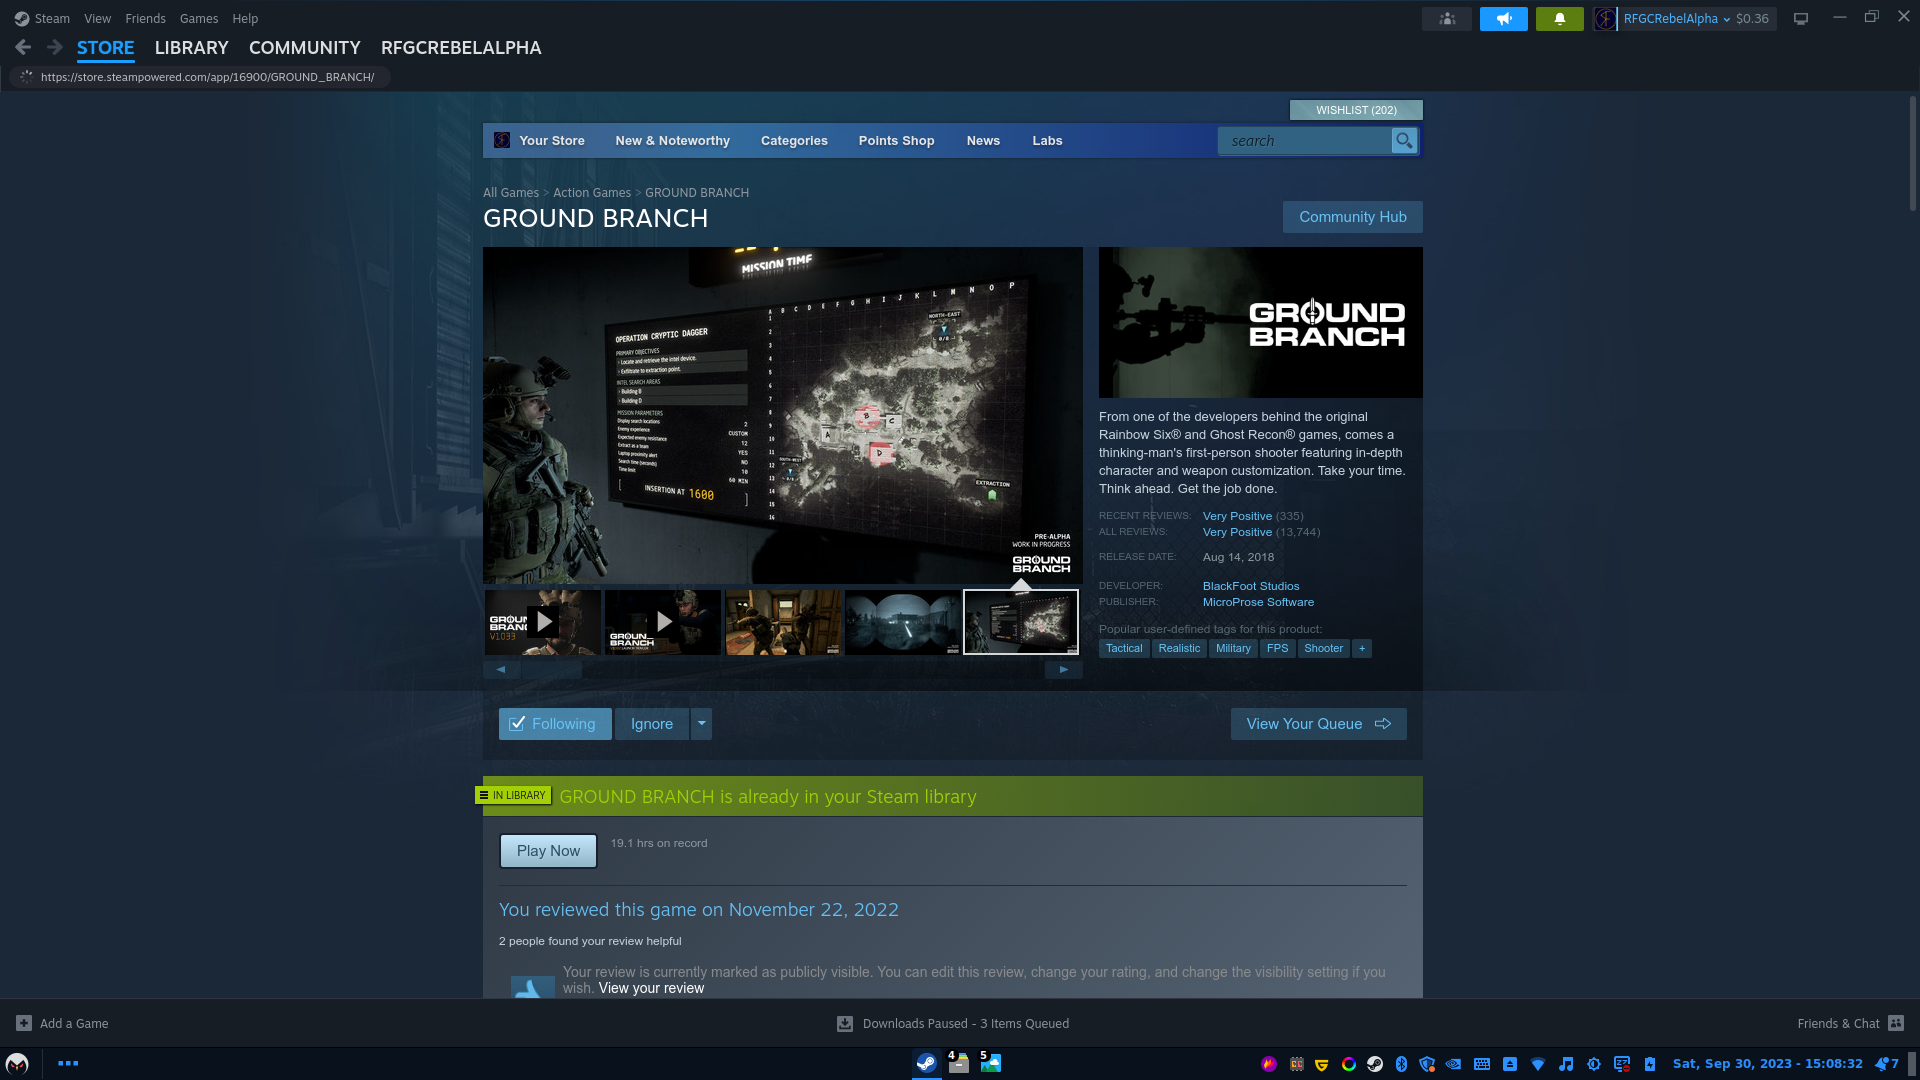Viewport: 1920px width, 1080px height.
Task: Click the Downloads icon in bottom bar
Action: [845, 1023]
